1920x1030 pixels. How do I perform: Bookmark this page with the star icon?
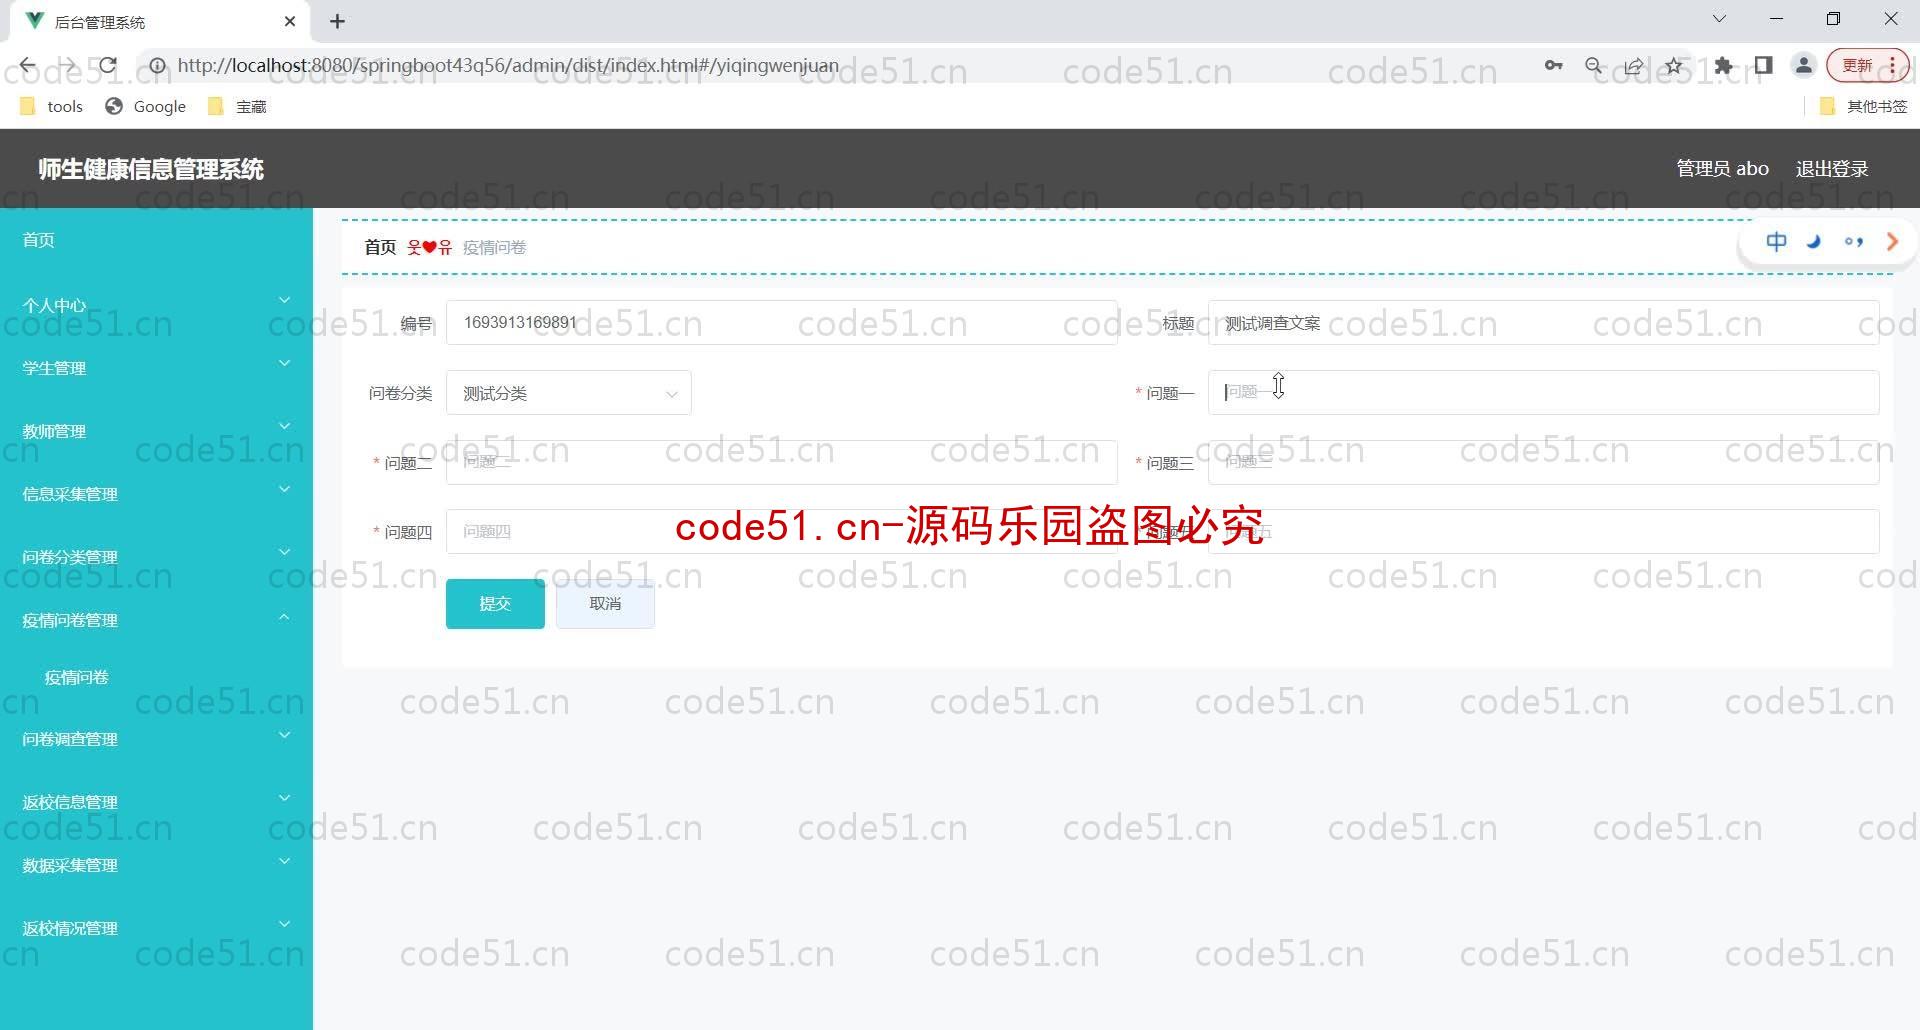(x=1674, y=66)
